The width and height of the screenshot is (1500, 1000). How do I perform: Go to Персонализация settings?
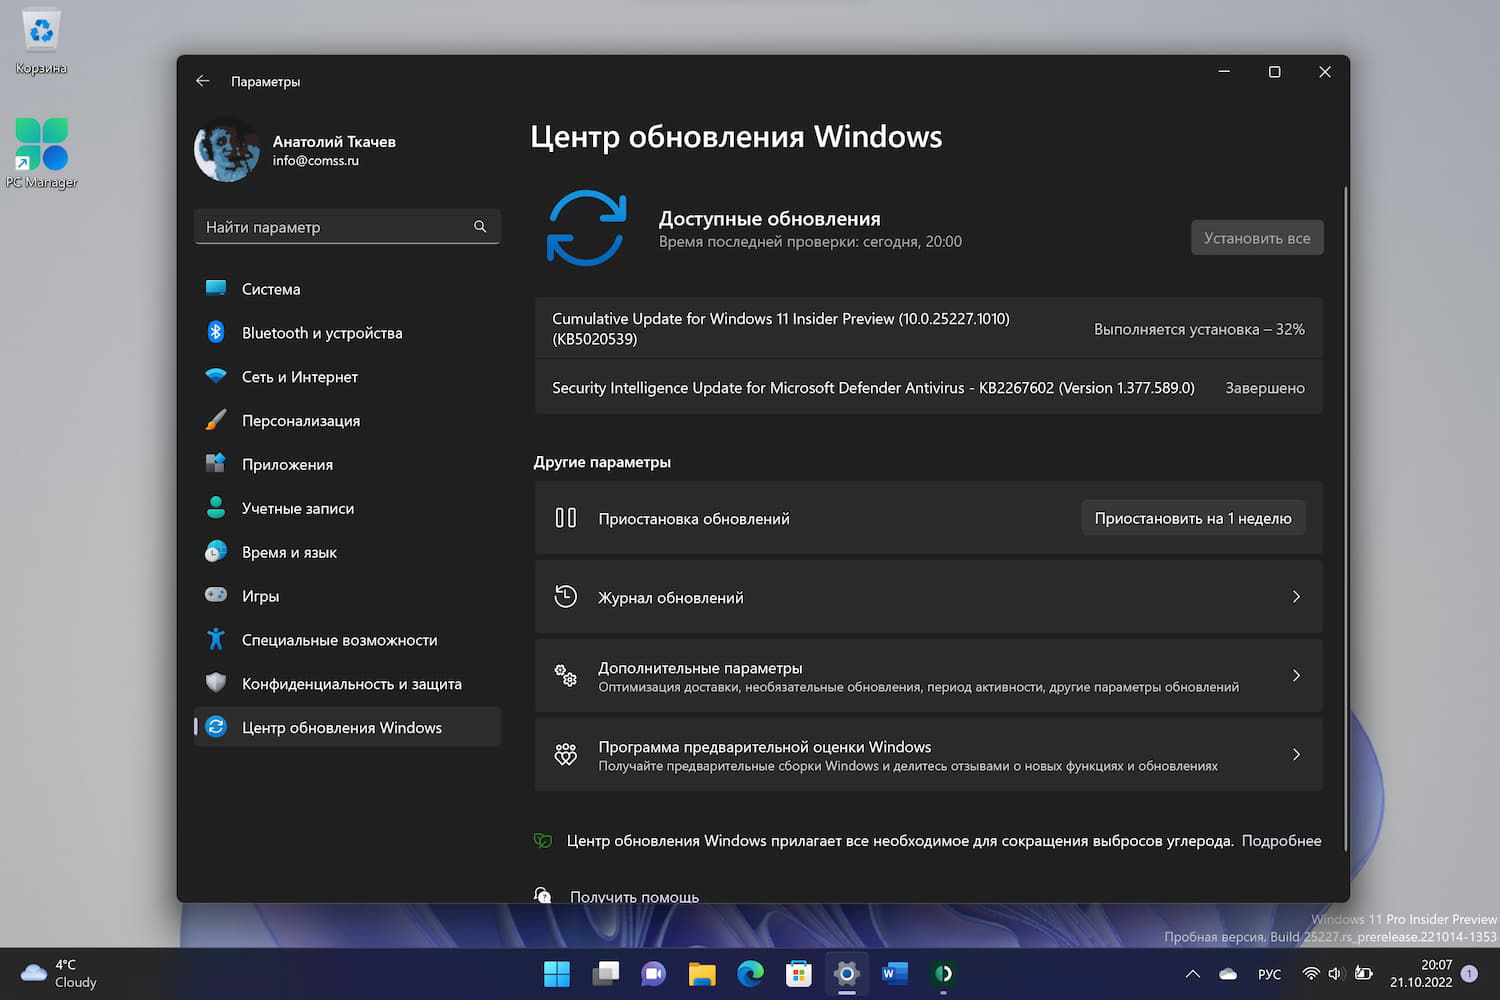tap(347, 421)
